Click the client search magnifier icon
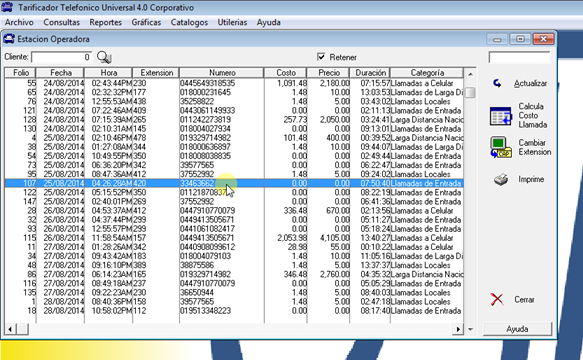Image resolution: width=583 pixels, height=360 pixels. coord(104,57)
